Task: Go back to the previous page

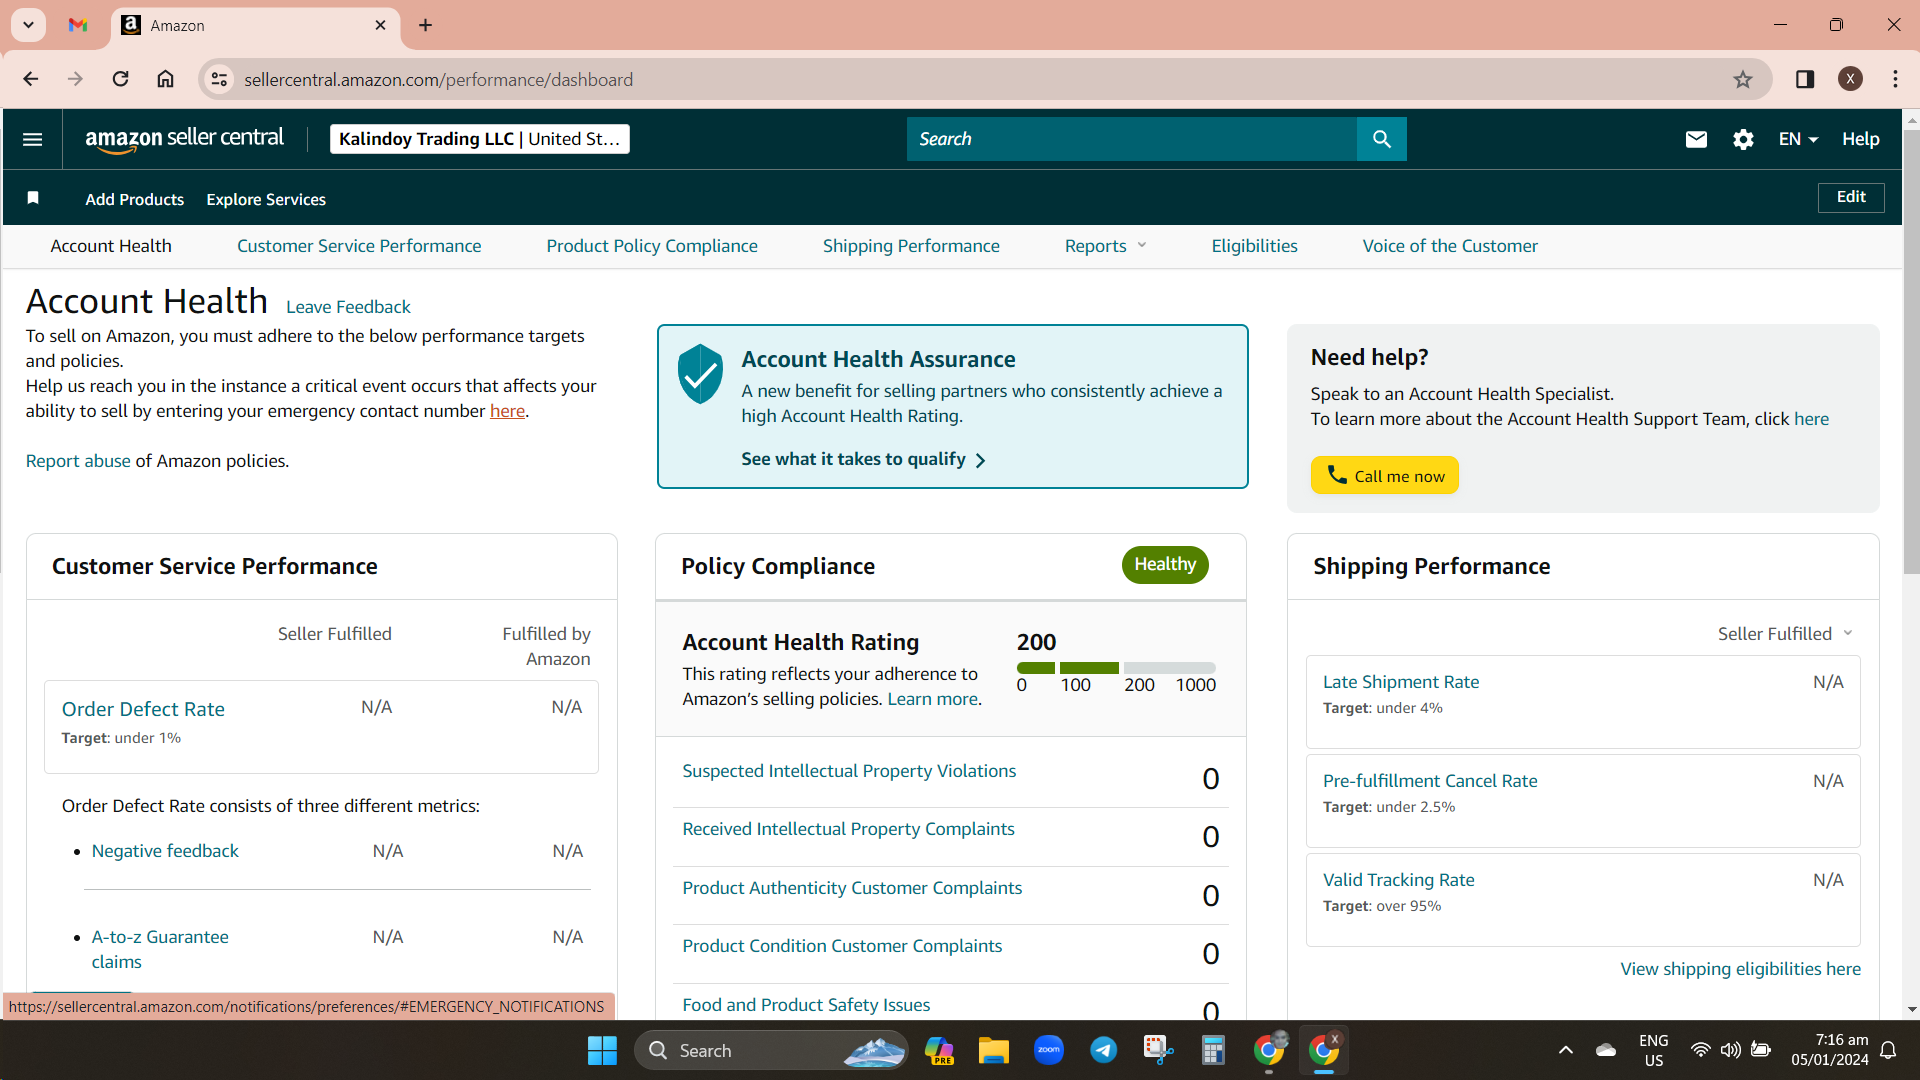Action: tap(30, 79)
